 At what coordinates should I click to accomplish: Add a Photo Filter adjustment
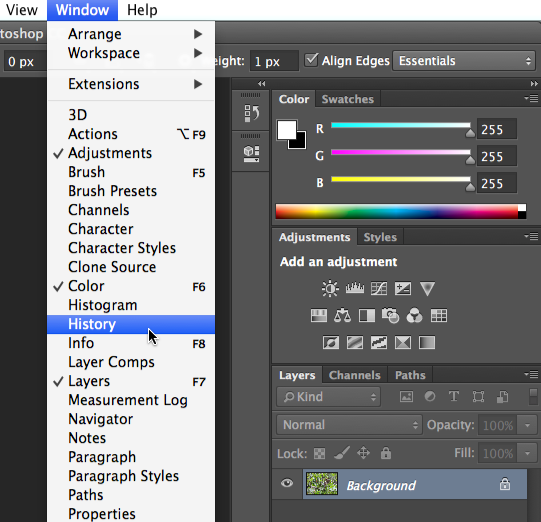point(391,316)
